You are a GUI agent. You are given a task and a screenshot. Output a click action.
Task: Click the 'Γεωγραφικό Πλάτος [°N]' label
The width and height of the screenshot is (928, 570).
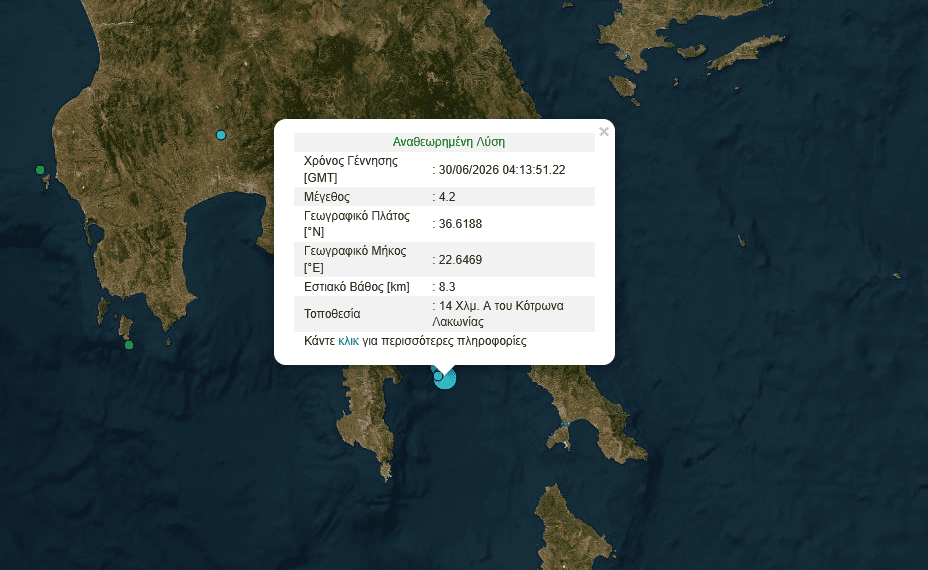(356, 224)
